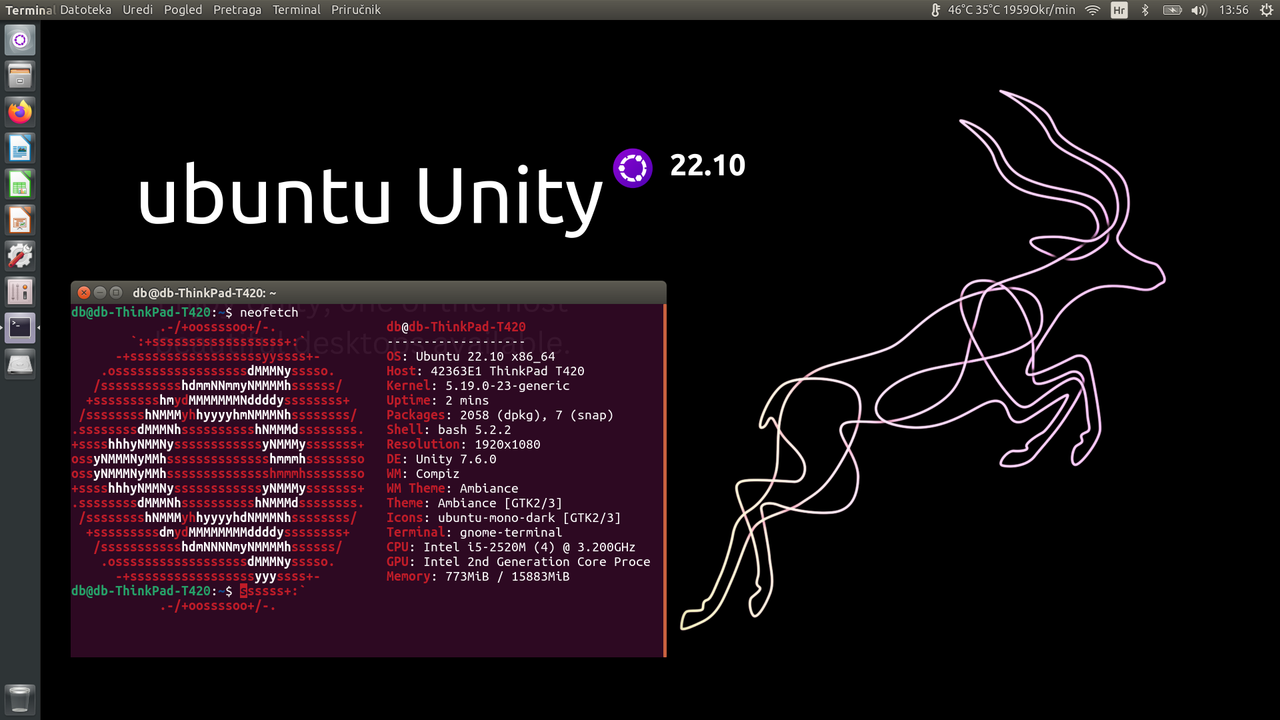Click the Packages: 2058 (dpkg) line
Image resolution: width=1280 pixels, height=720 pixels.
click(500, 415)
